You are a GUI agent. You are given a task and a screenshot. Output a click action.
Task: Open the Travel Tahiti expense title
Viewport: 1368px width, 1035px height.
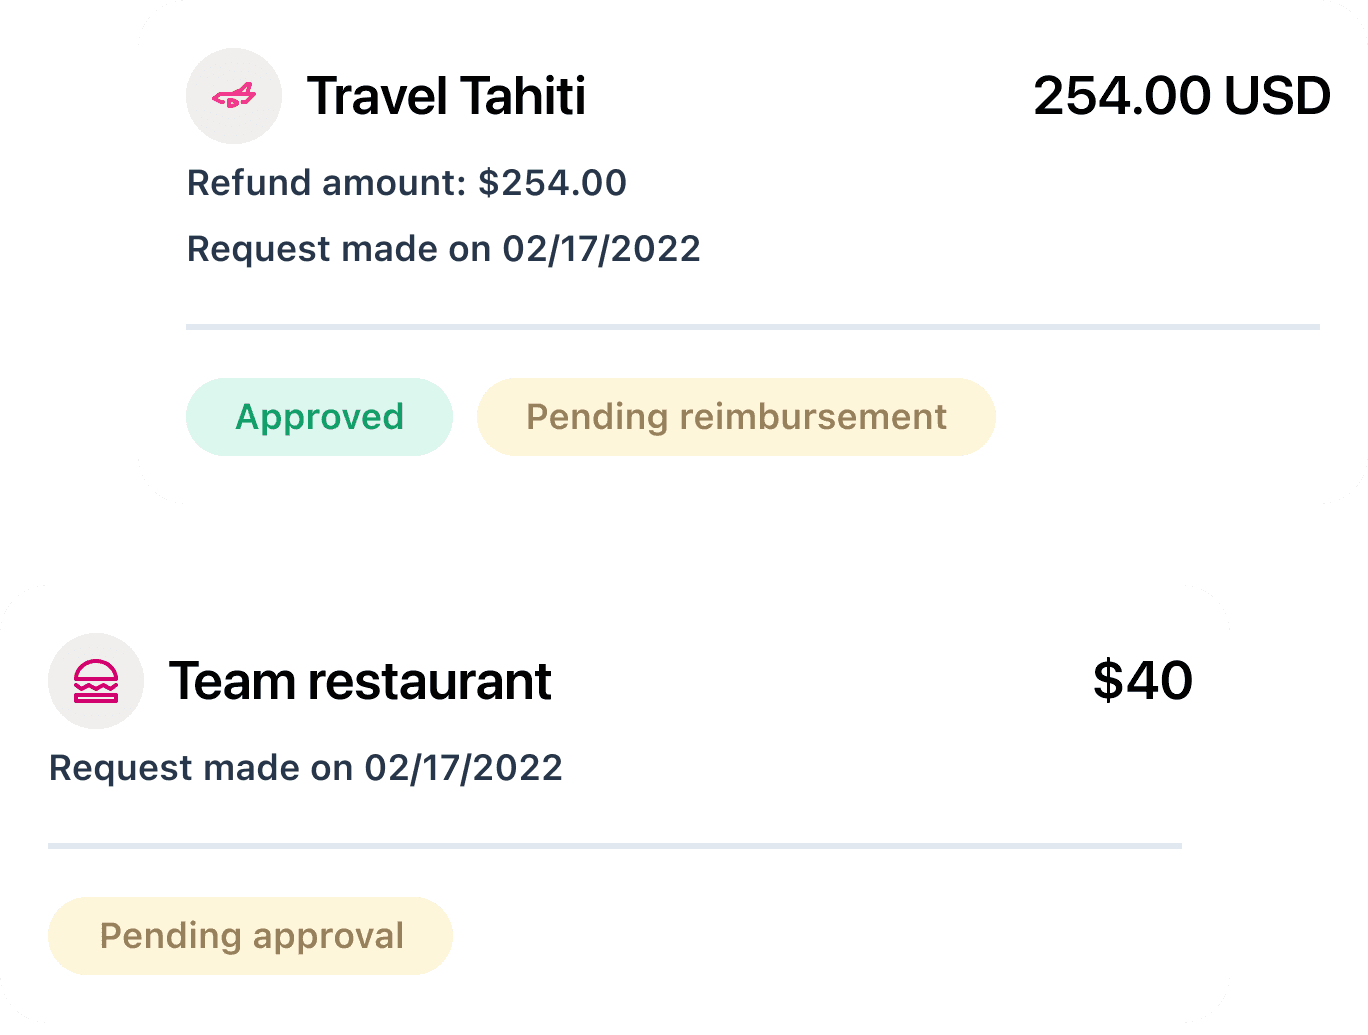point(446,96)
